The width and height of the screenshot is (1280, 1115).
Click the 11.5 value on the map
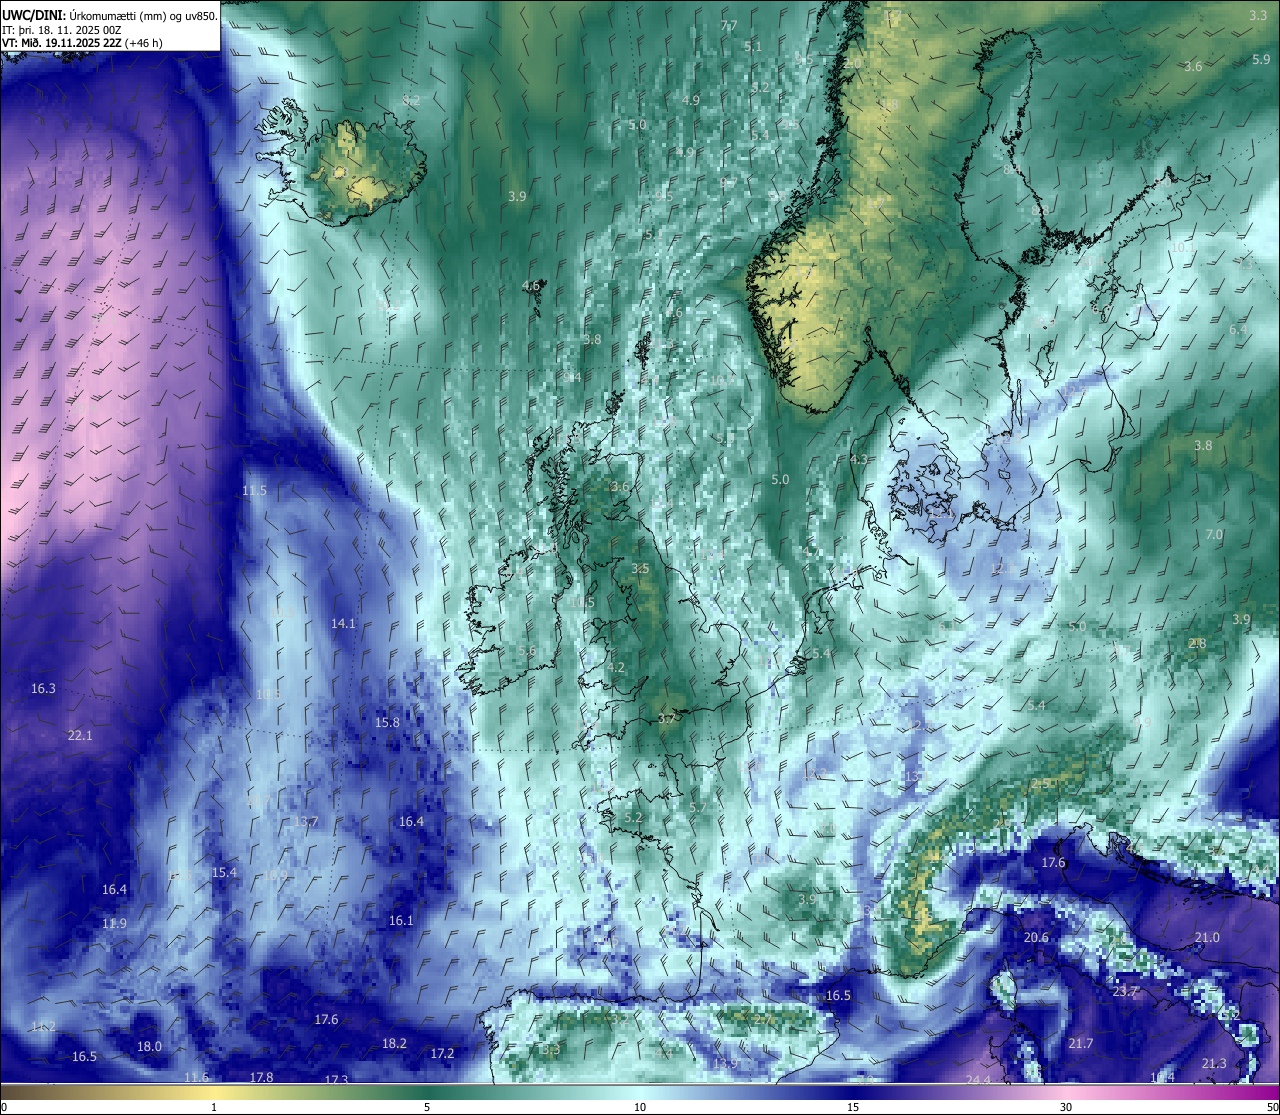[x=254, y=490]
